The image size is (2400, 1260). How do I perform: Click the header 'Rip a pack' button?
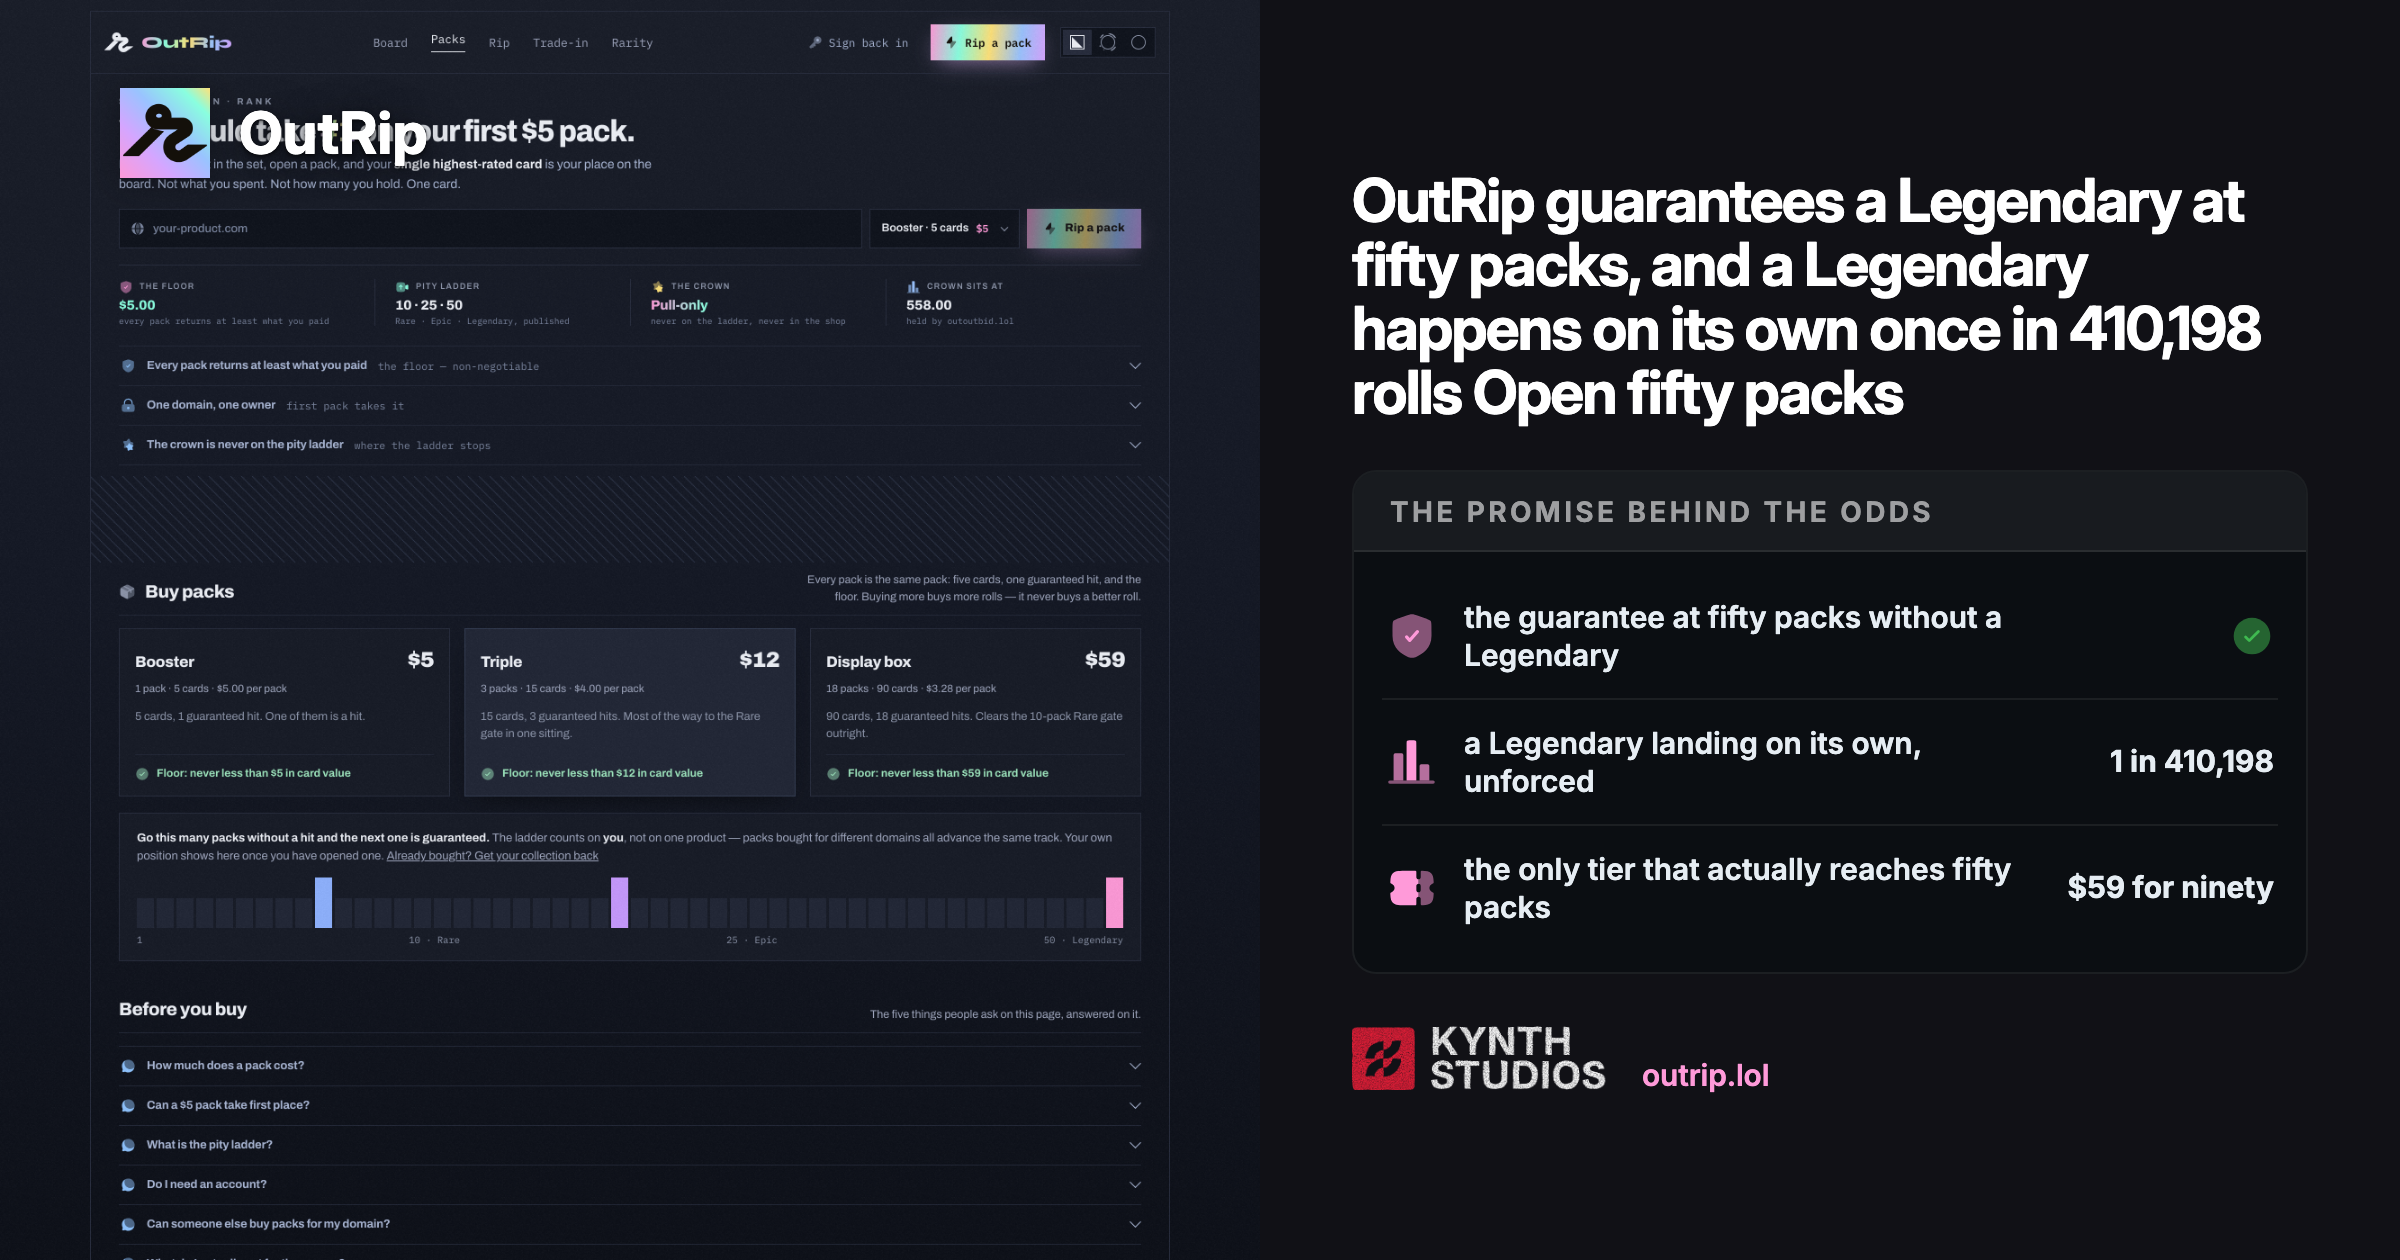coord(988,42)
